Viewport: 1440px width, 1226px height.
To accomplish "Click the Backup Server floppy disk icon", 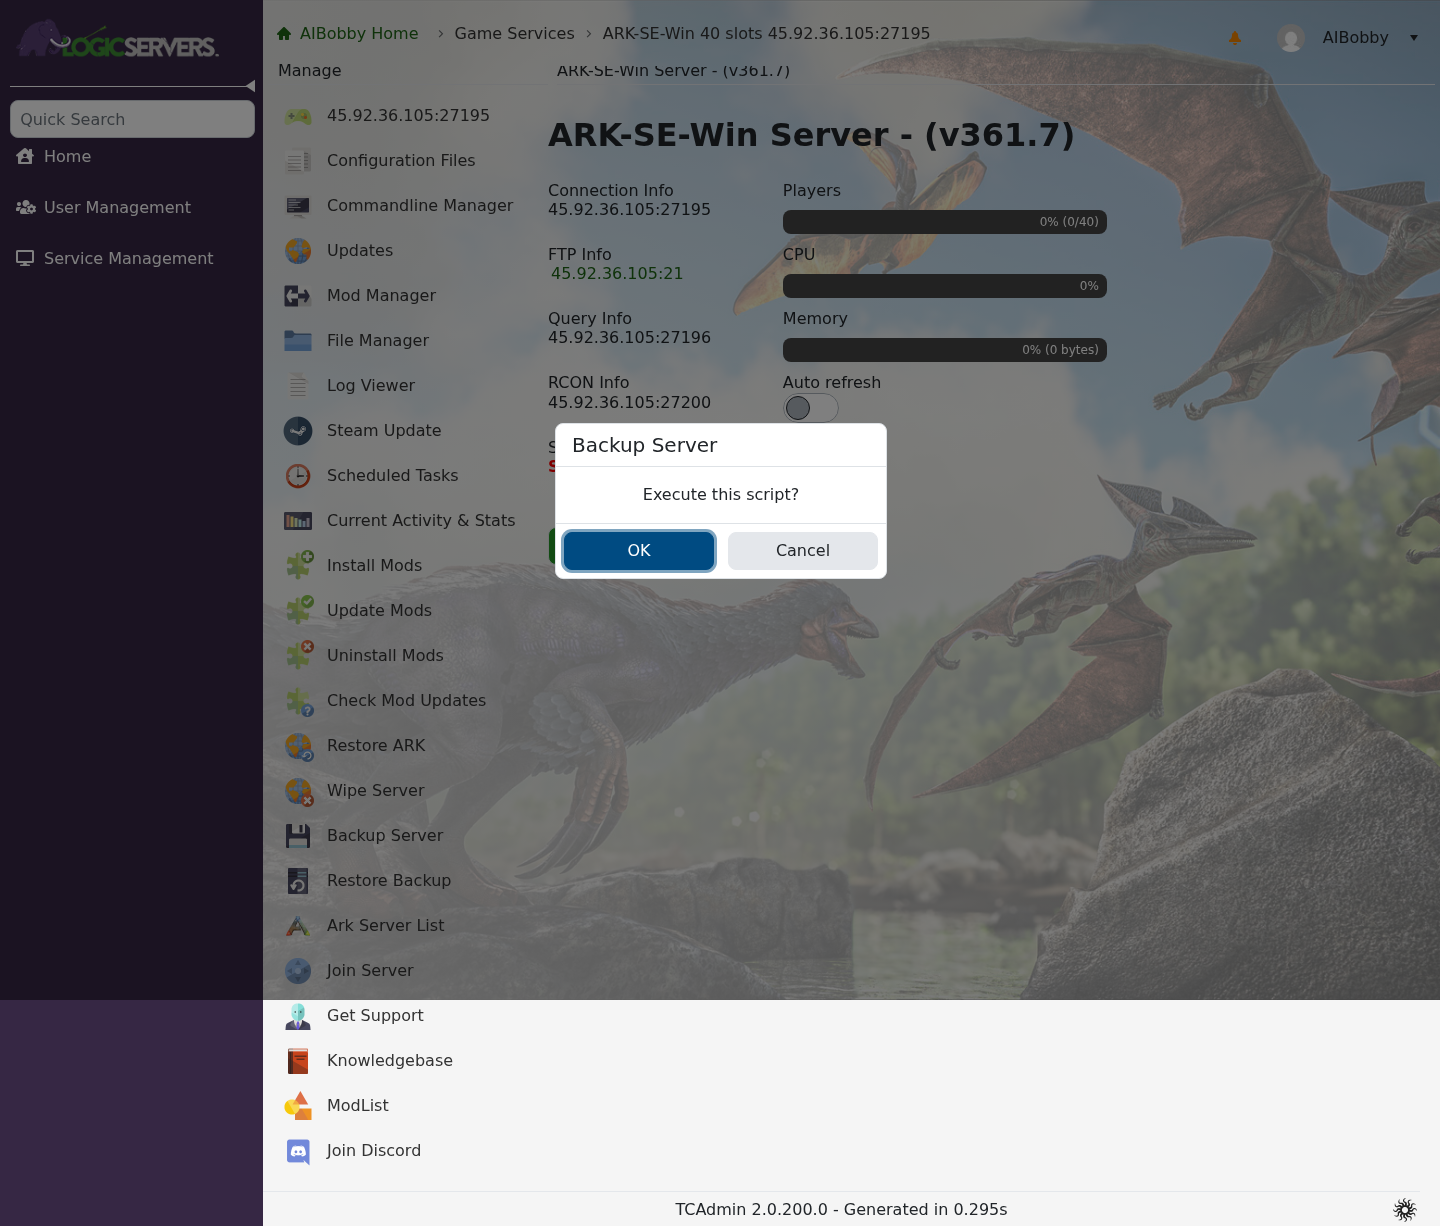I will pos(298,836).
